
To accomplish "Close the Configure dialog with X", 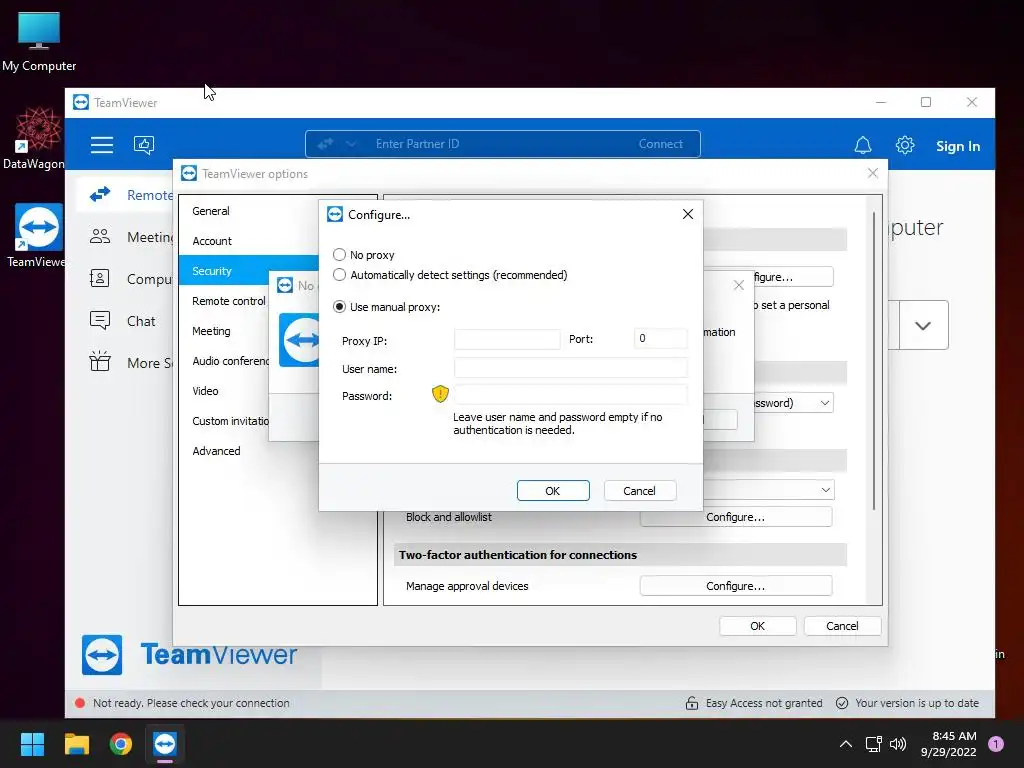I will click(688, 214).
